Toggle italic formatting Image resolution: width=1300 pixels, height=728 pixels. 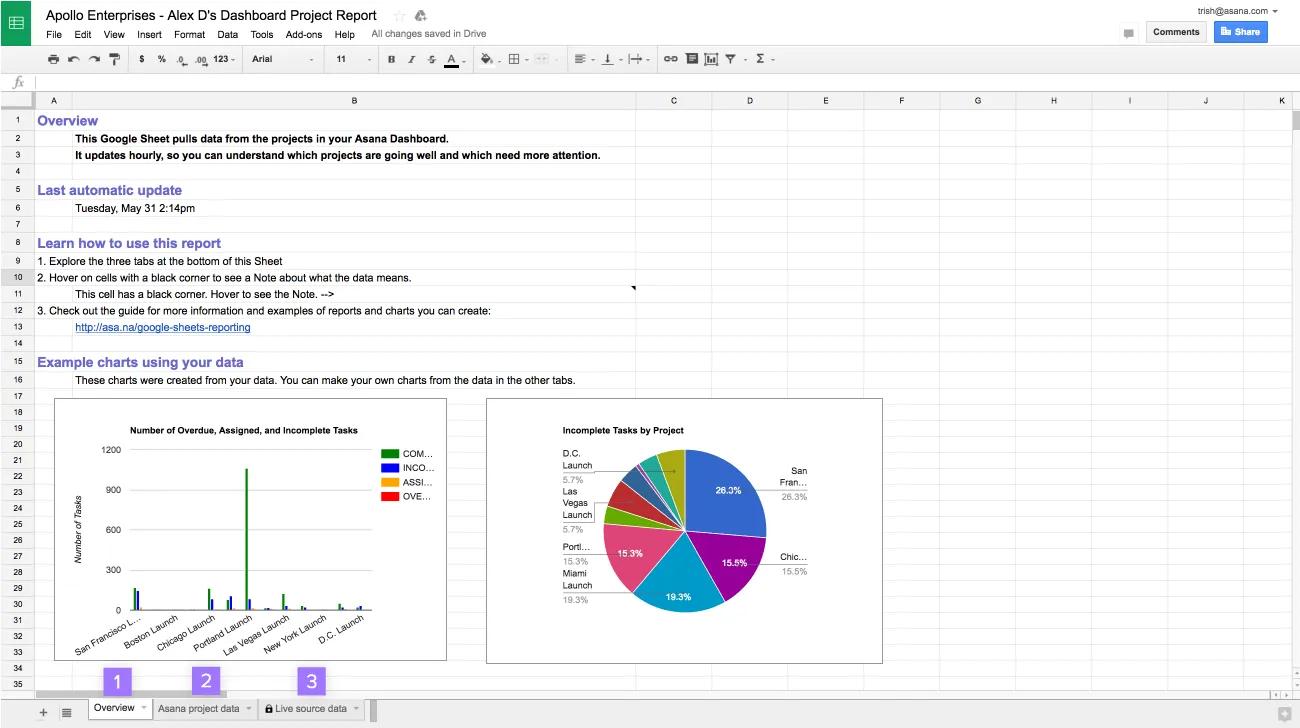click(411, 59)
